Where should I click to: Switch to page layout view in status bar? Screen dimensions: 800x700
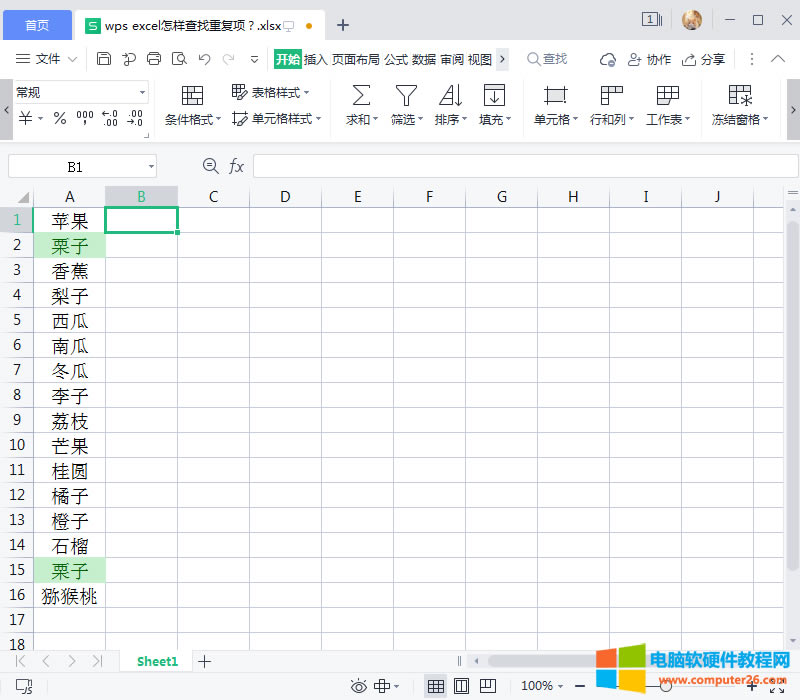pos(461,686)
